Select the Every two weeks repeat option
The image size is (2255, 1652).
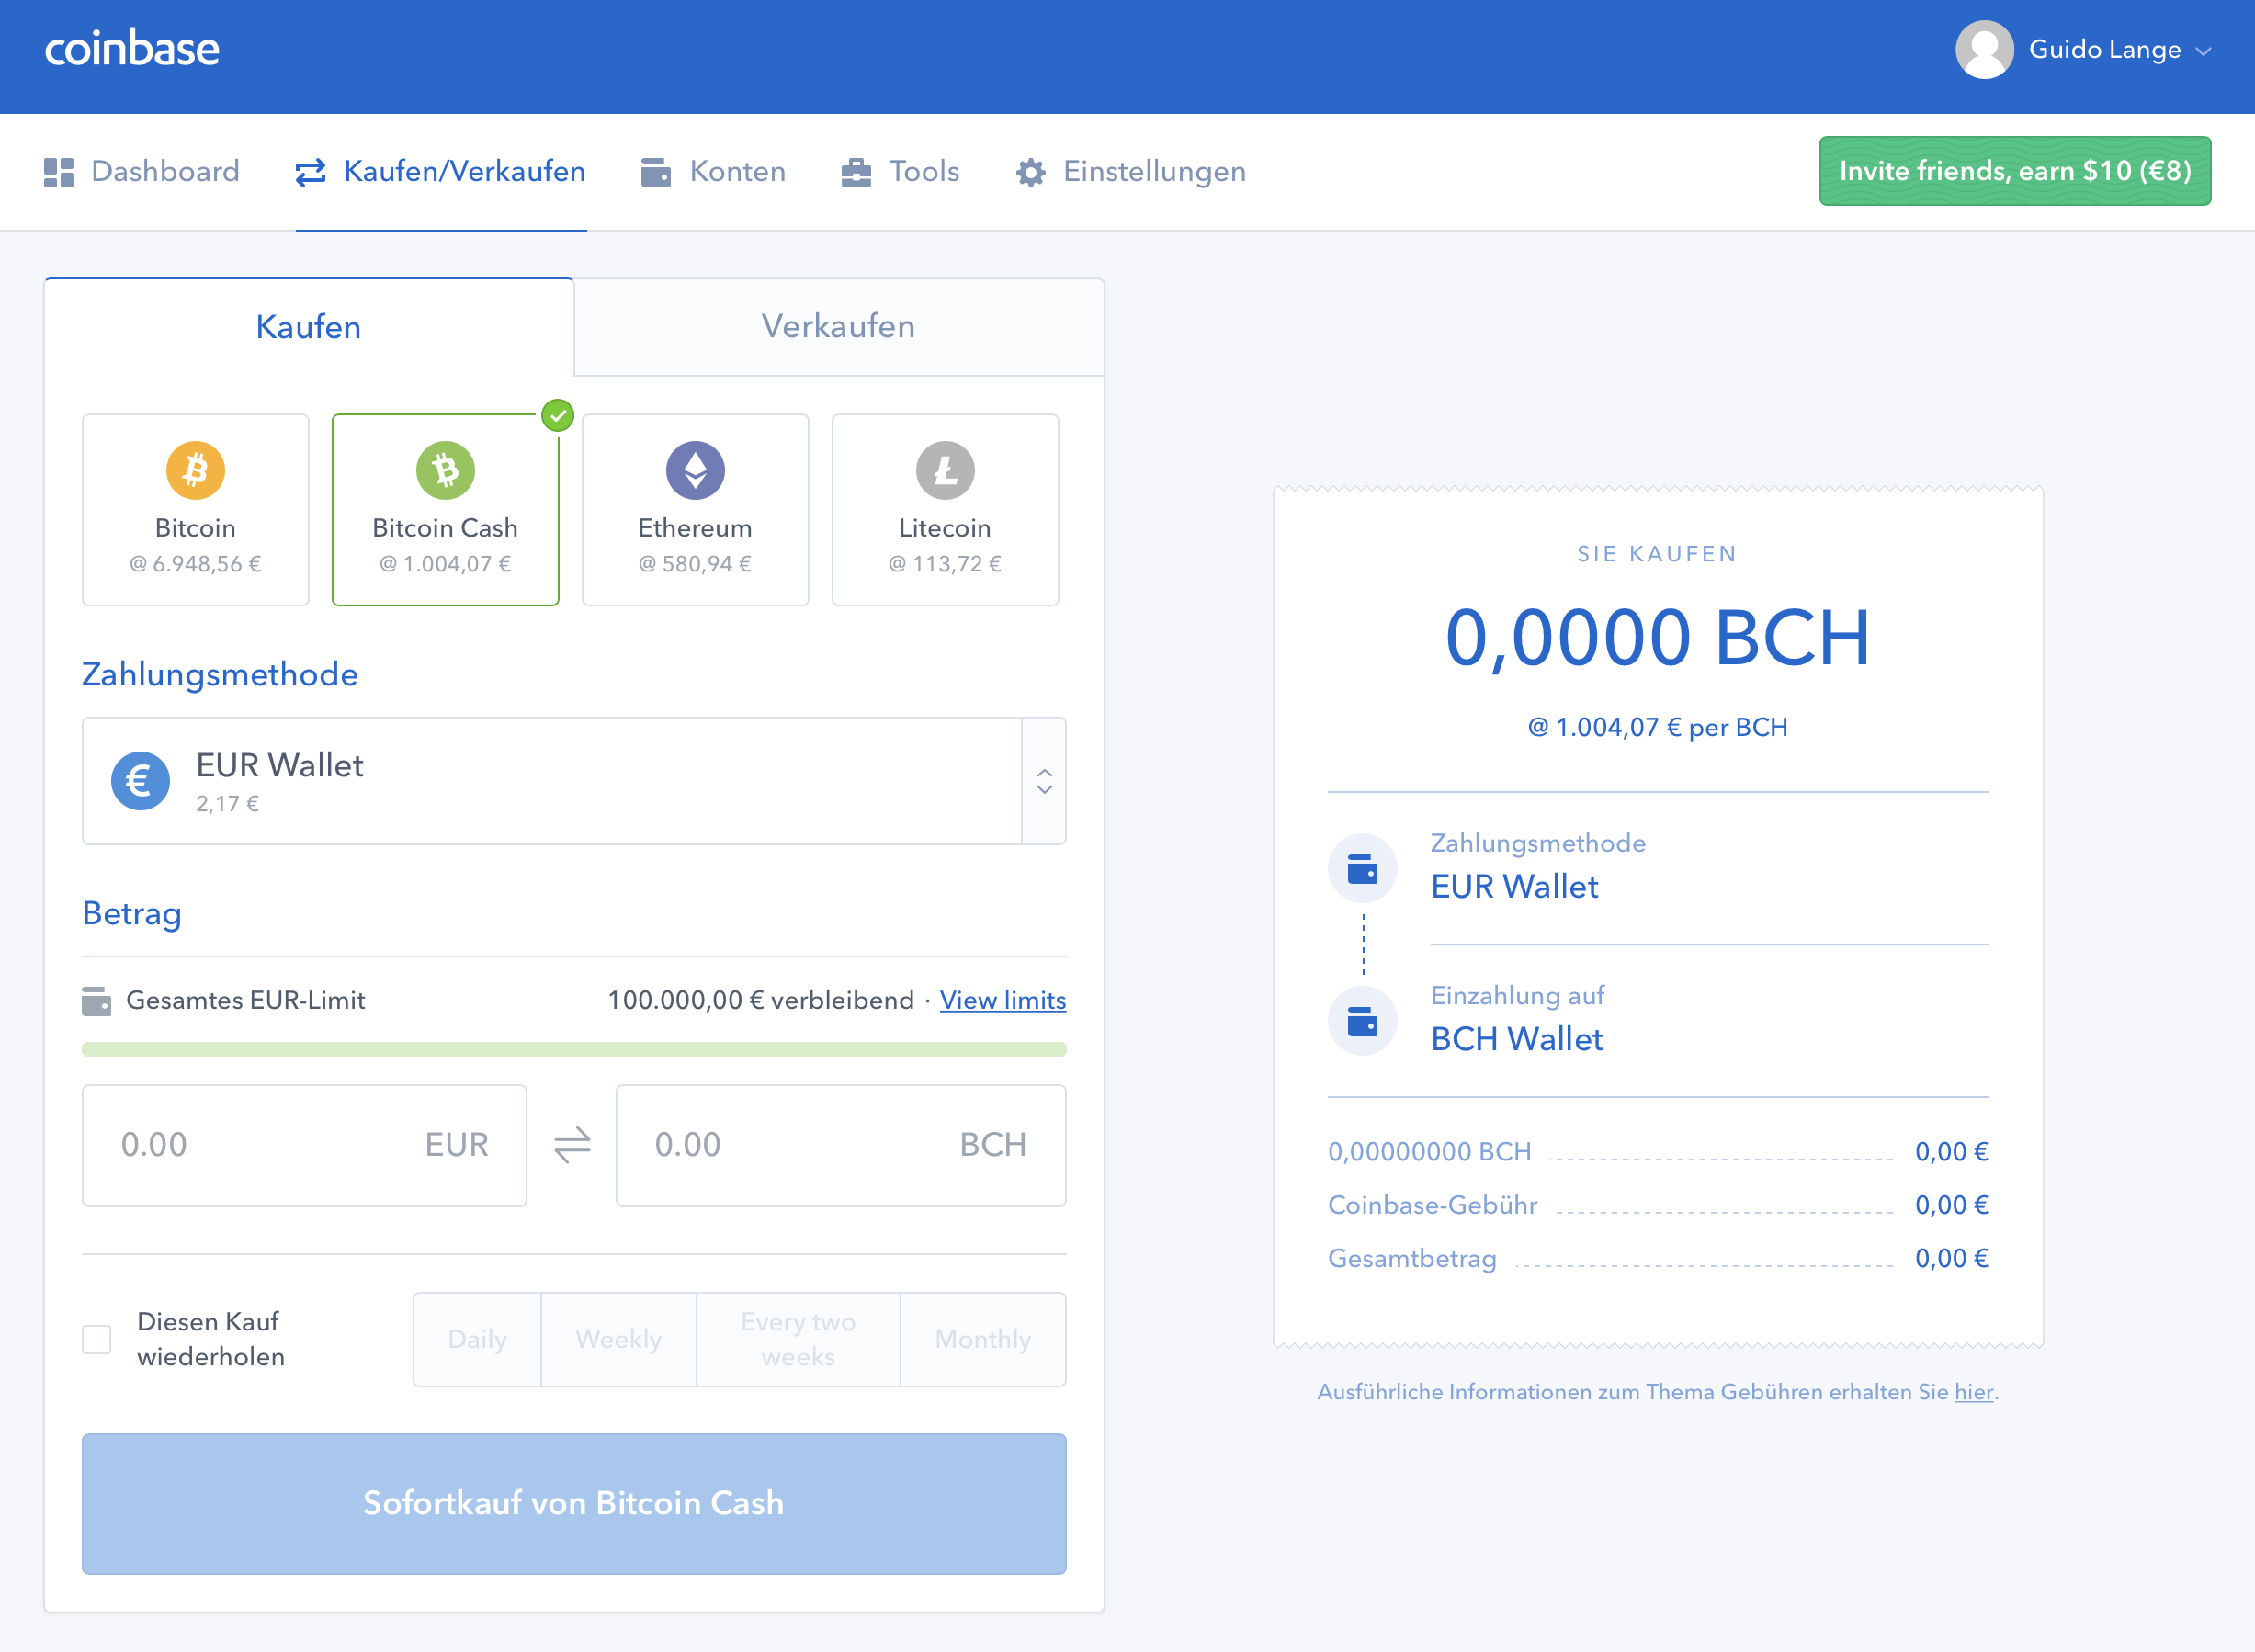click(x=798, y=1339)
